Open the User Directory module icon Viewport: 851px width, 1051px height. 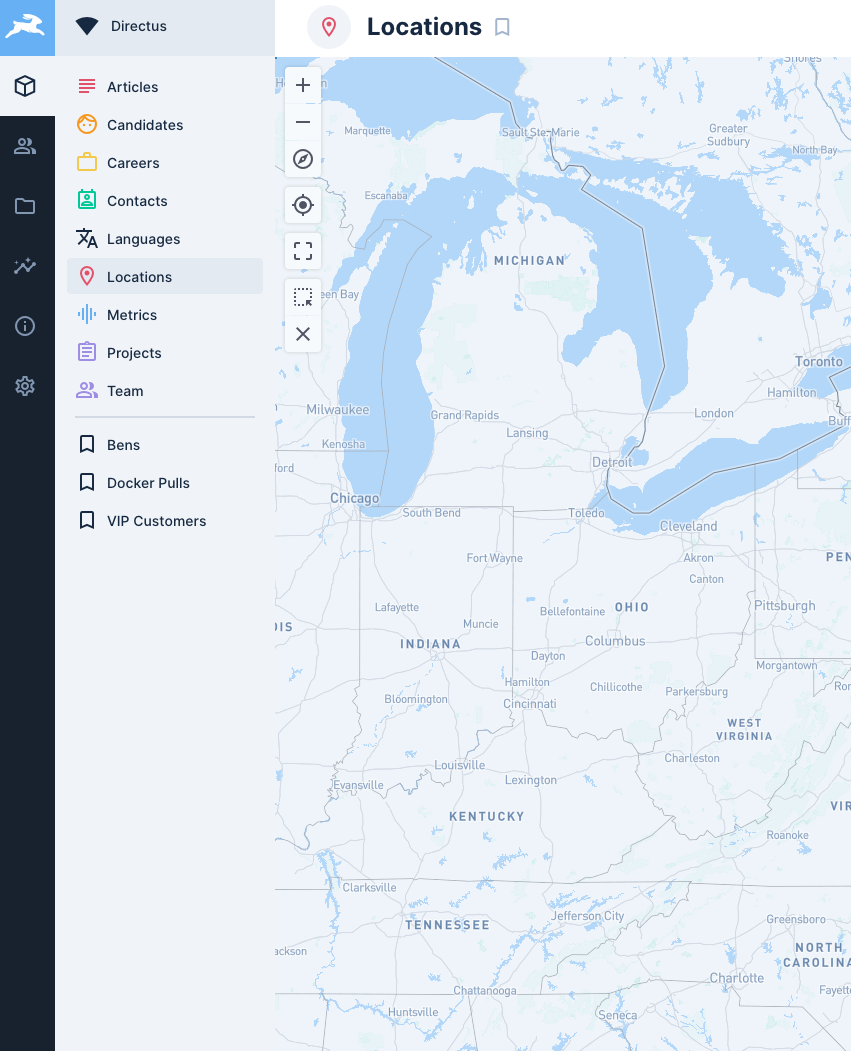point(25,146)
